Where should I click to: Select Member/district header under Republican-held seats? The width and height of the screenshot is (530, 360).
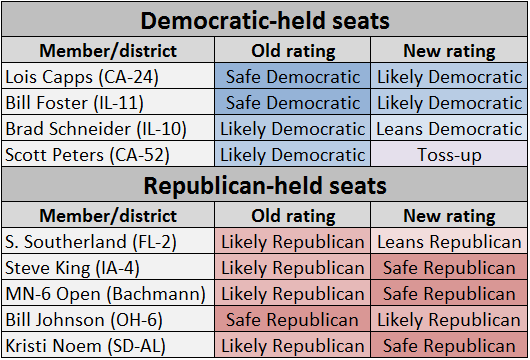(108, 215)
